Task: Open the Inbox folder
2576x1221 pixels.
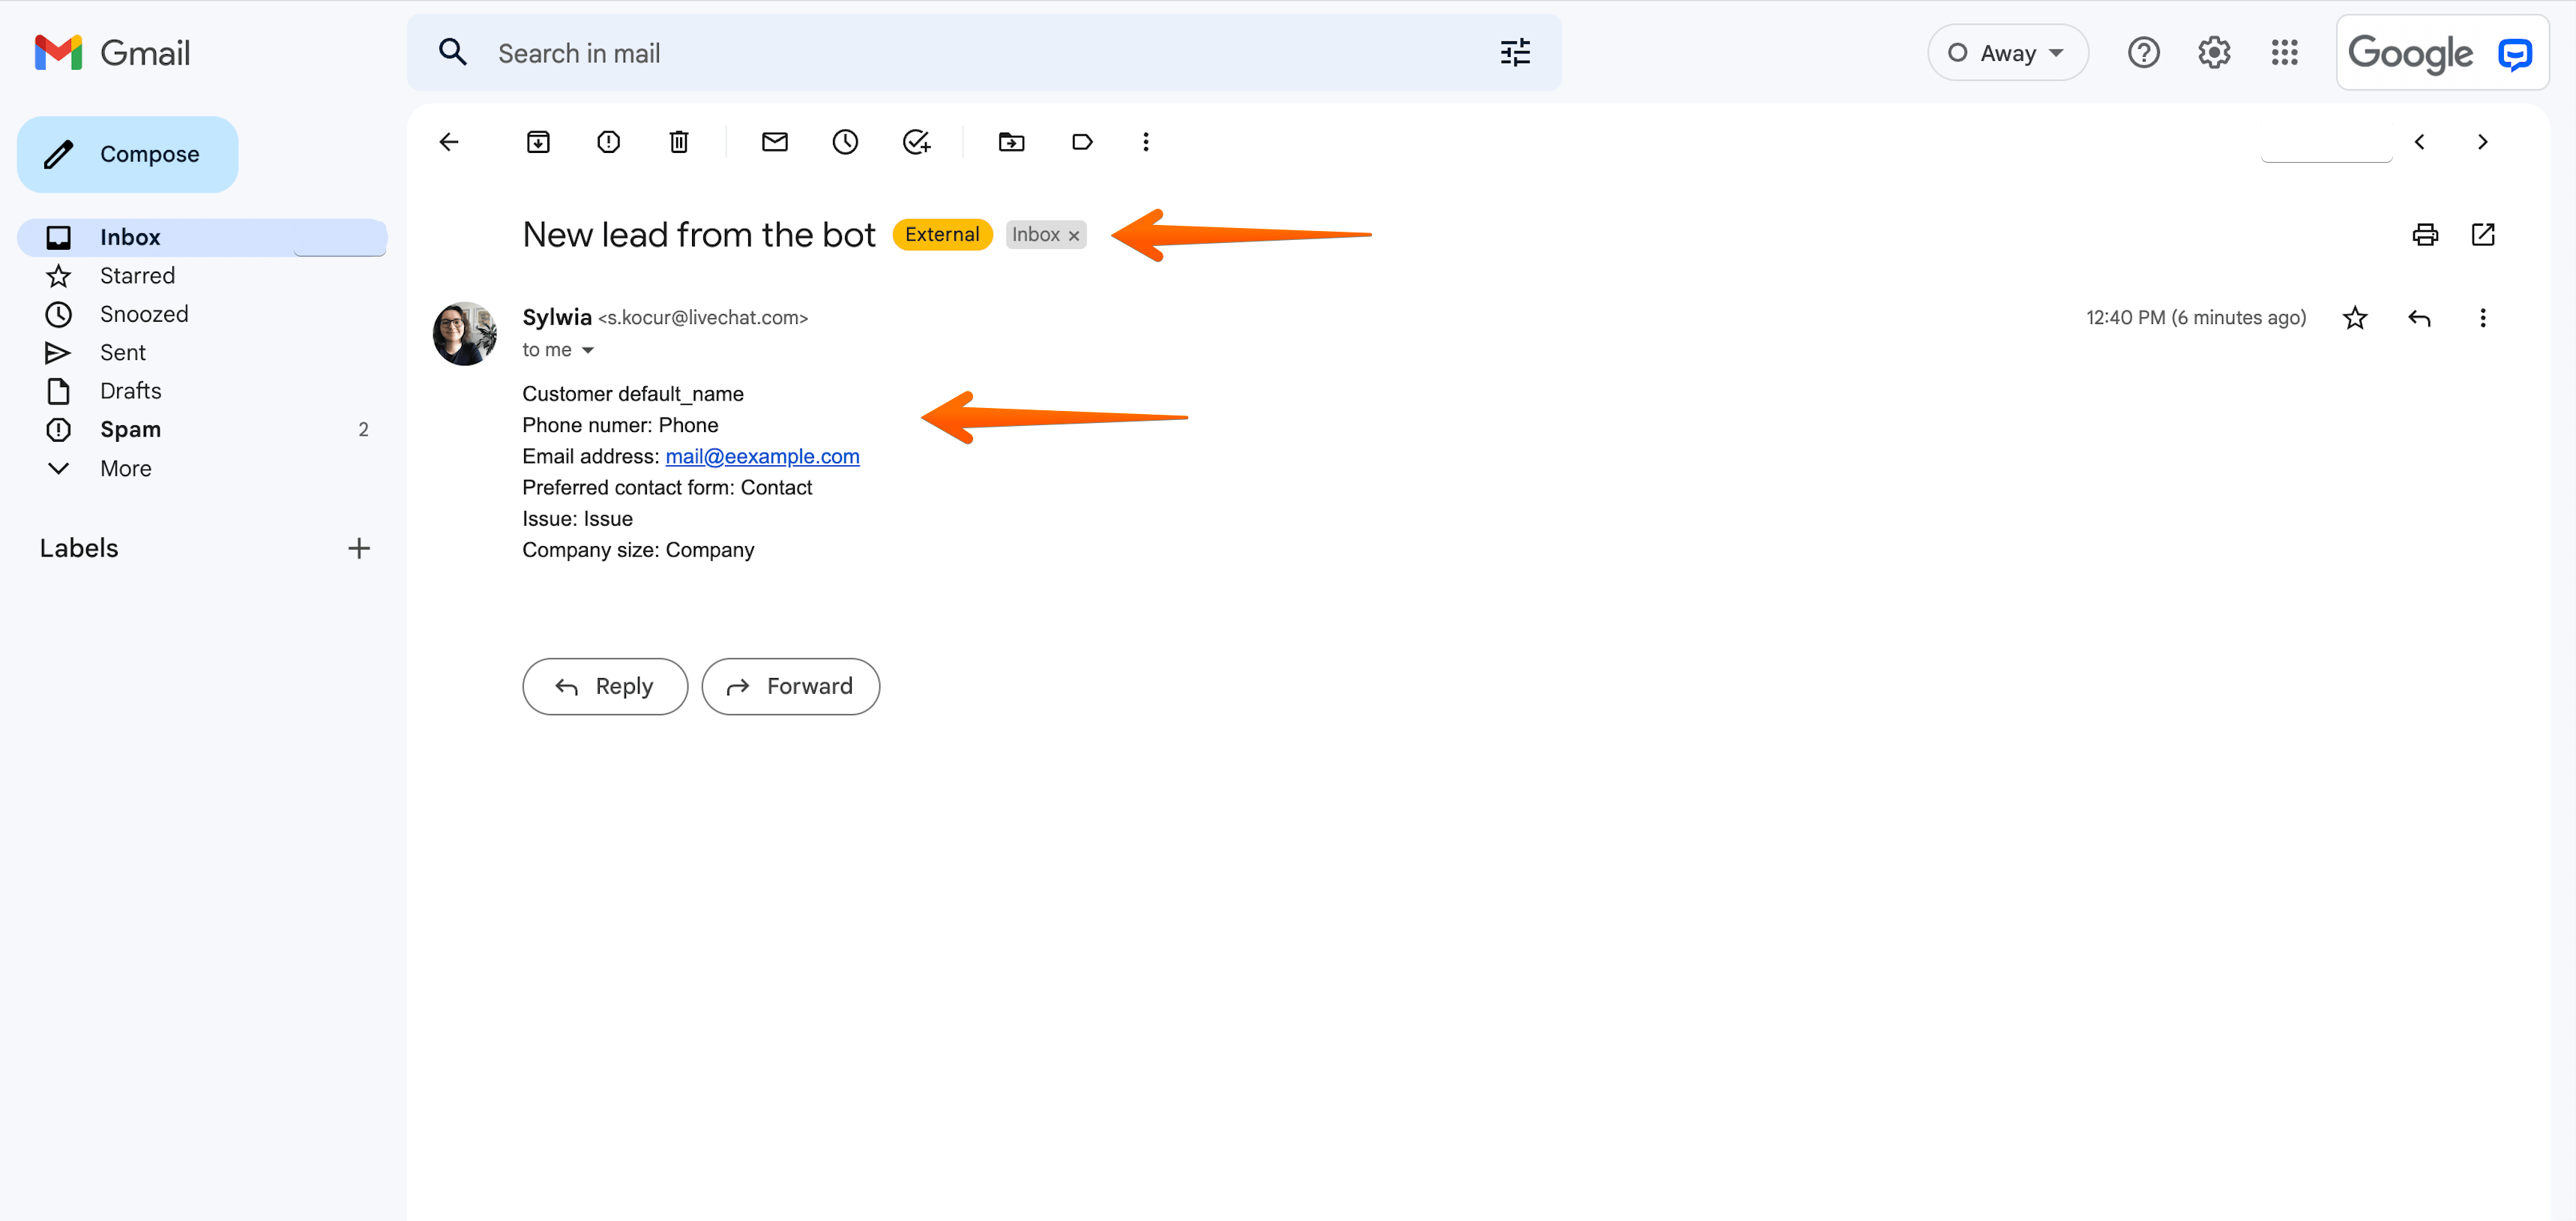Action: coord(202,237)
